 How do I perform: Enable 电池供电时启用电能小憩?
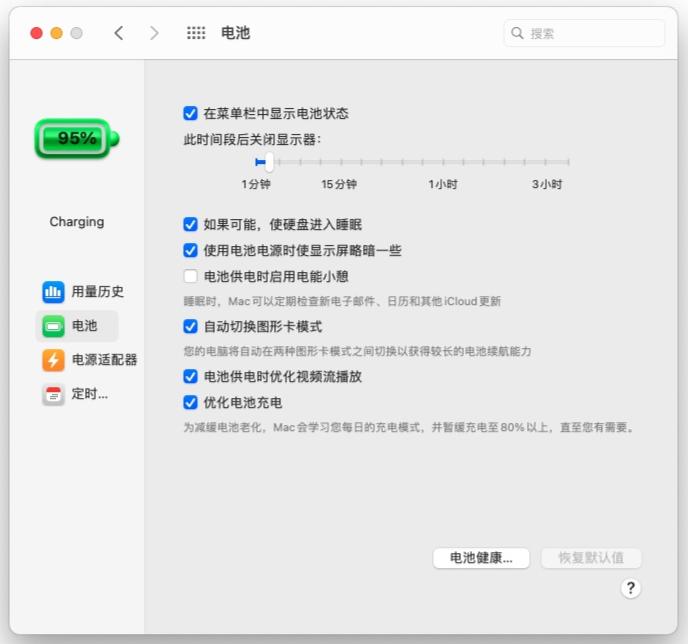[190, 276]
